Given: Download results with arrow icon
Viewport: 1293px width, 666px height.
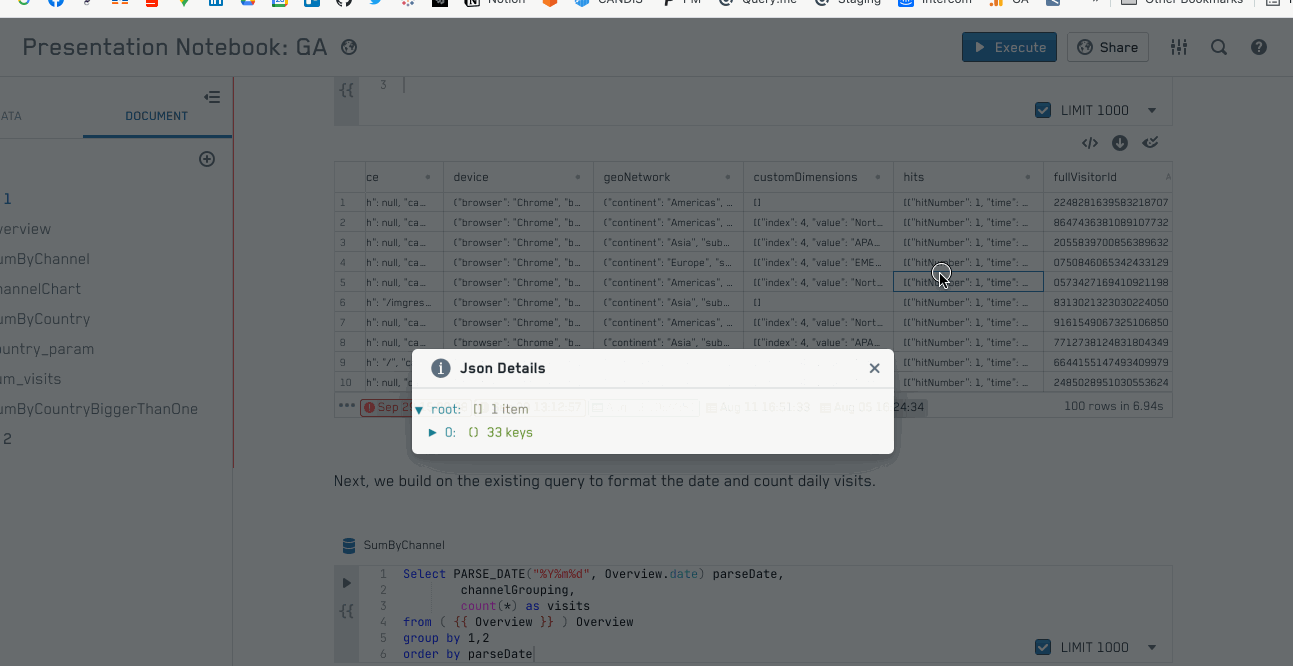Looking at the screenshot, I should pyautogui.click(x=1120, y=143).
